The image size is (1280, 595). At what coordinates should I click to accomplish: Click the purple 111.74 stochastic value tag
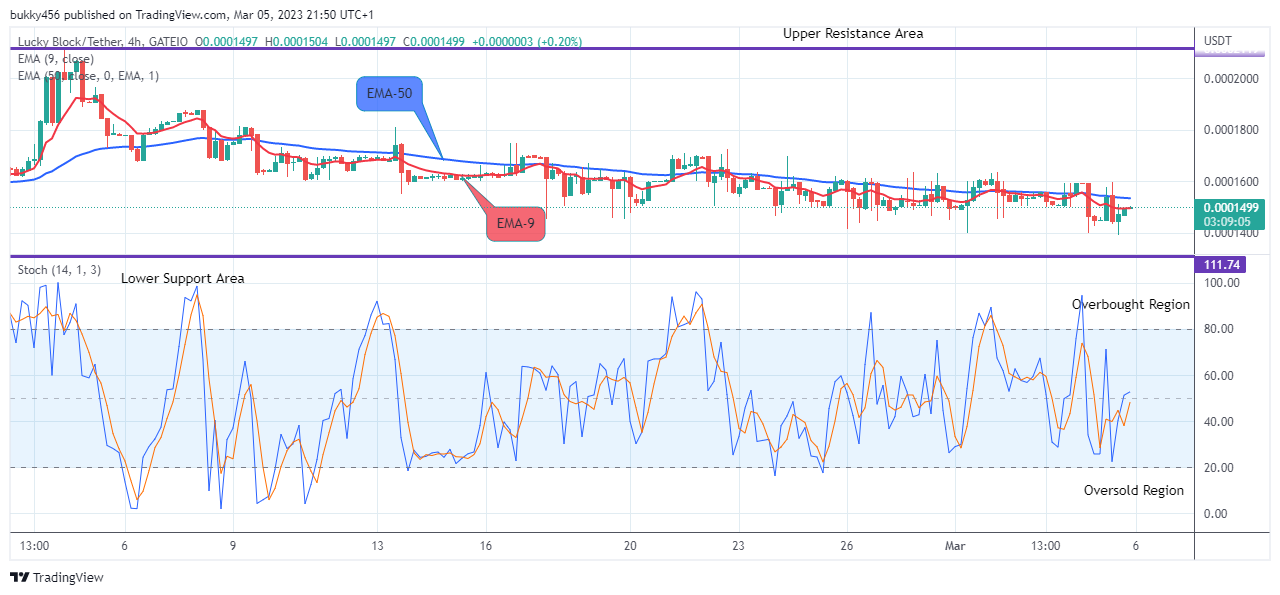coord(1220,265)
